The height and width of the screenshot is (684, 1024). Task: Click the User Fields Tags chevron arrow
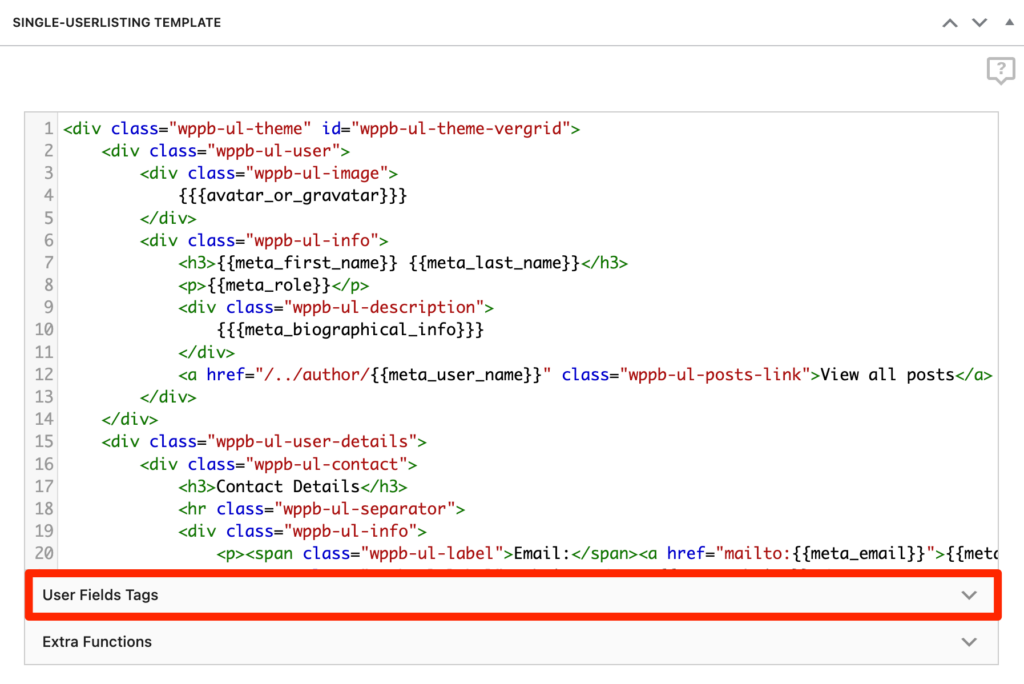(x=969, y=595)
